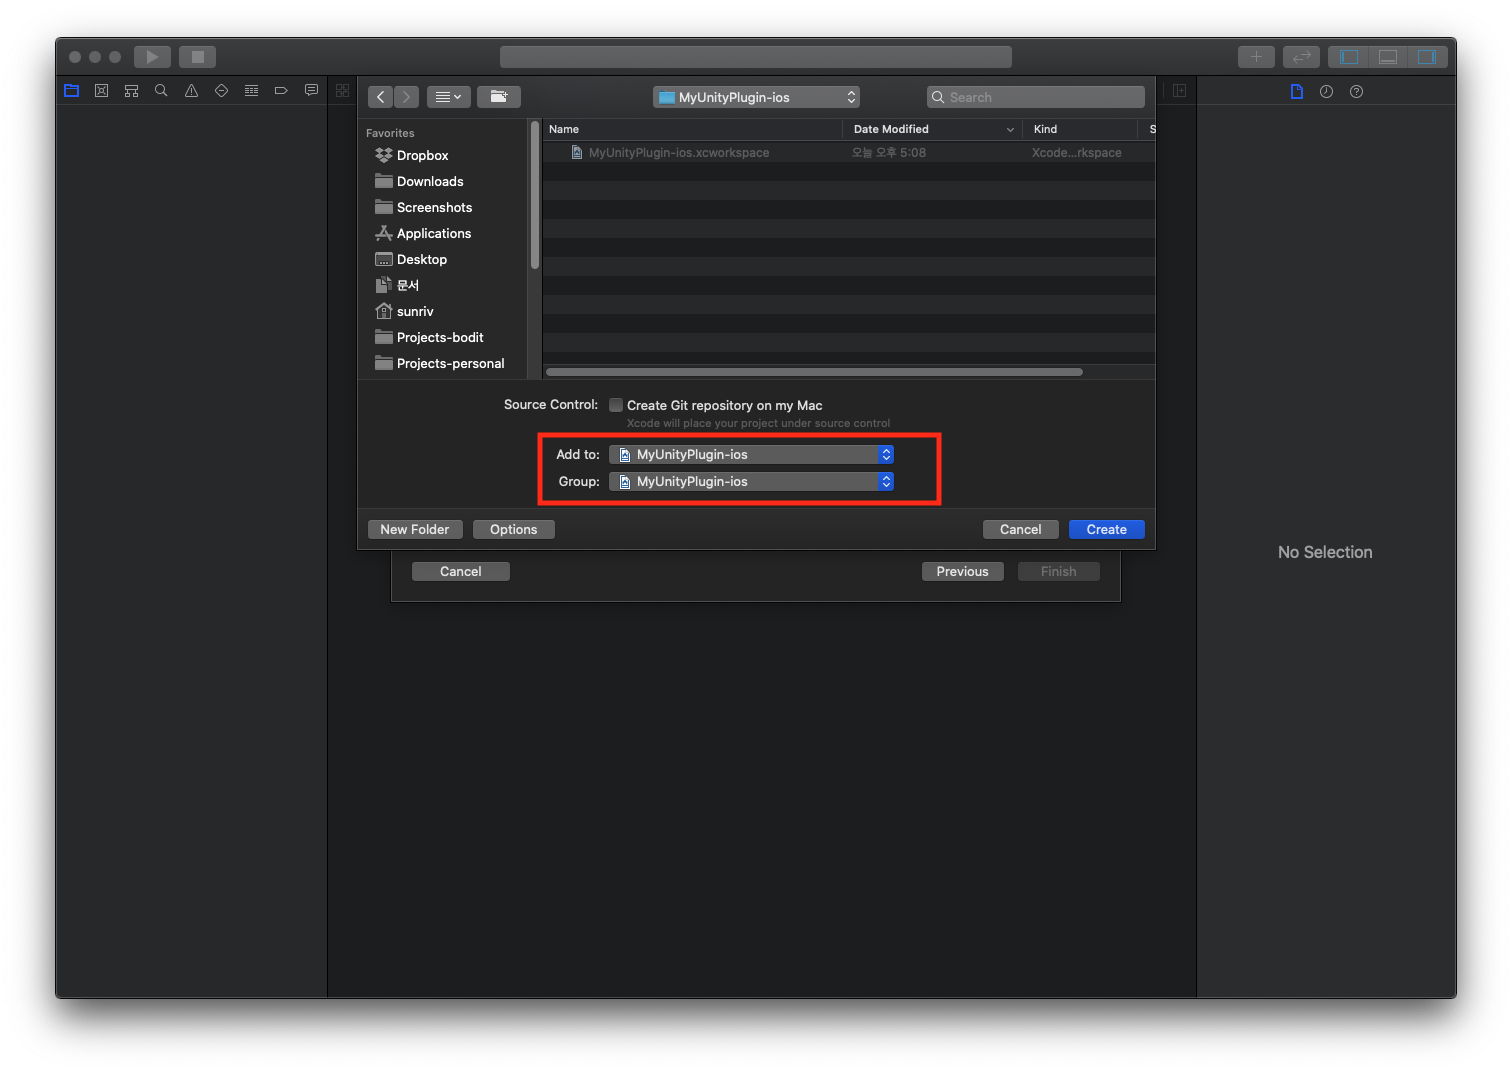Enable Create Git repository on my Mac

tap(616, 405)
